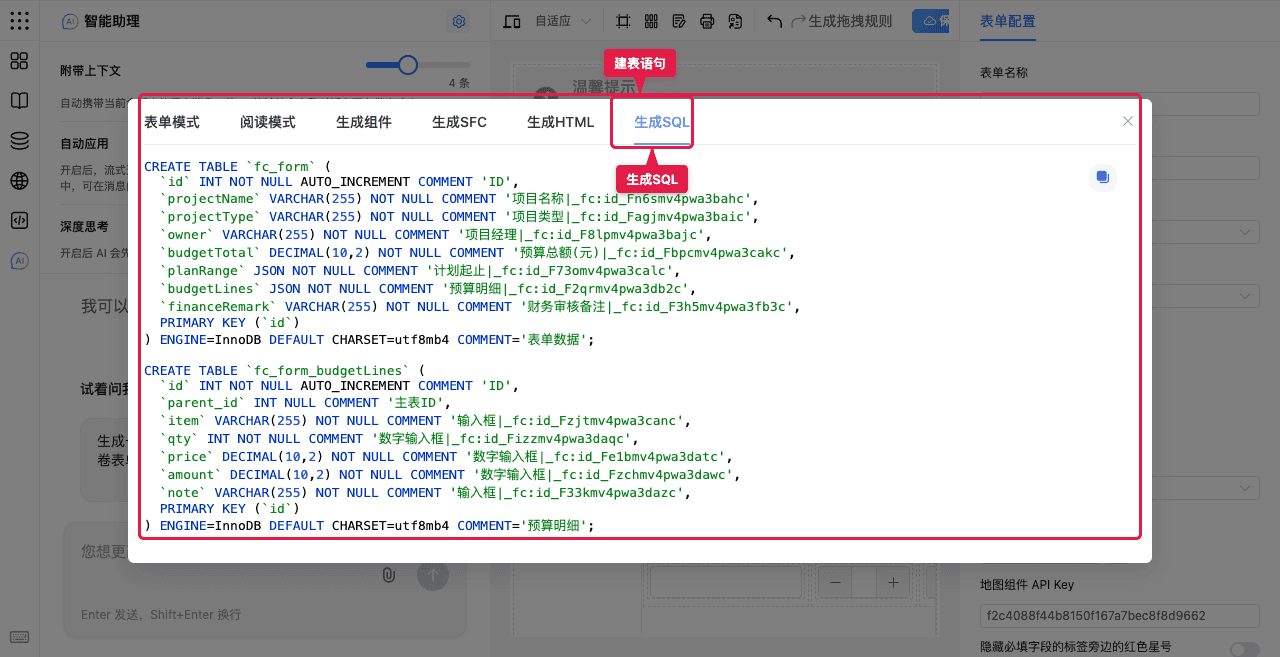The height and width of the screenshot is (657, 1280).
Task: Click the device preview icon in toolbar
Action: tap(512, 21)
